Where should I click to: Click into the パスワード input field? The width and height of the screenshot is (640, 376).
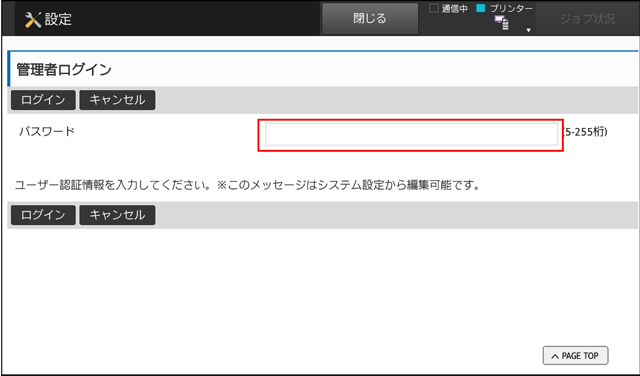click(411, 134)
